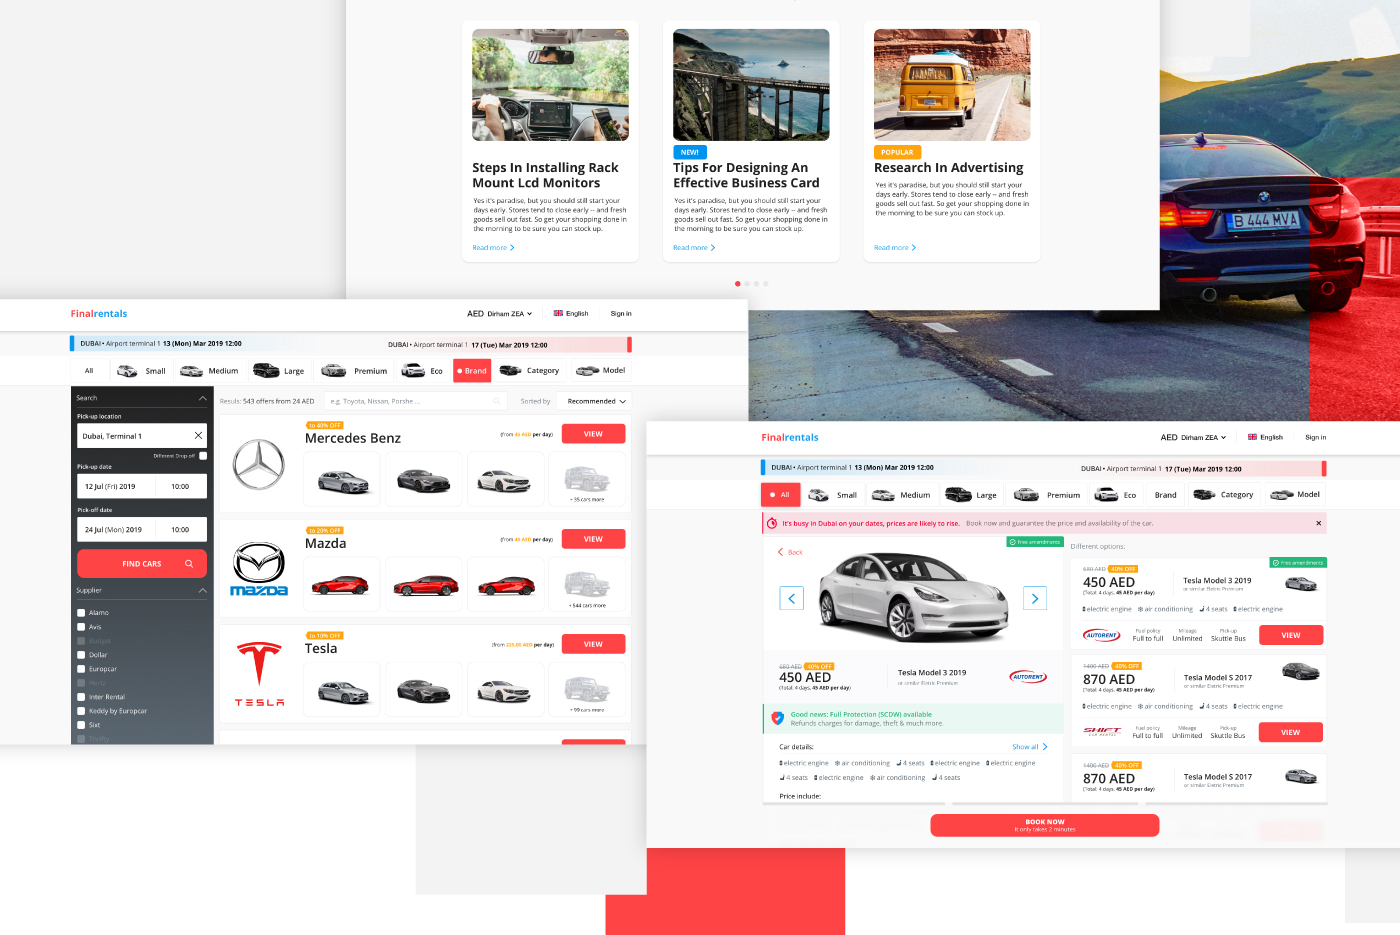
Task: Tick the Europcar supplier filter
Action: click(81, 669)
